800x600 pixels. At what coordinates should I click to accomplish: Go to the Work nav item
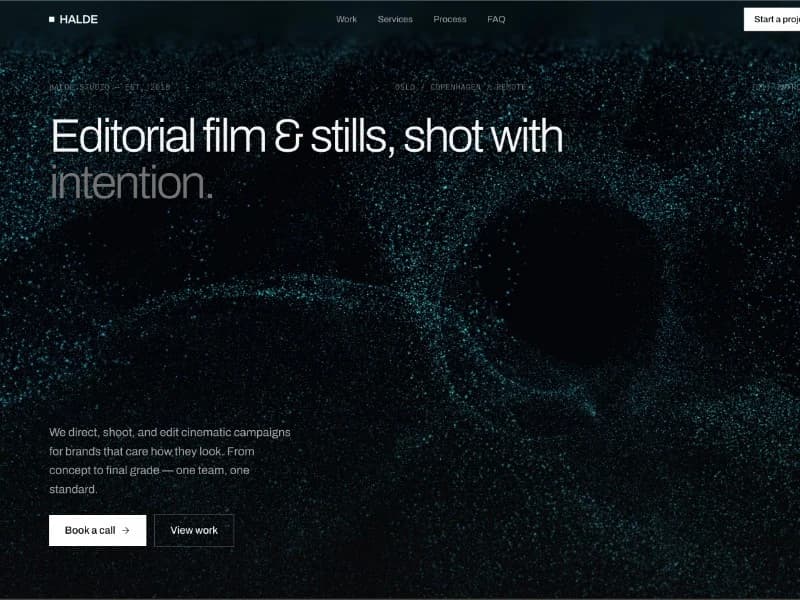(x=346, y=19)
